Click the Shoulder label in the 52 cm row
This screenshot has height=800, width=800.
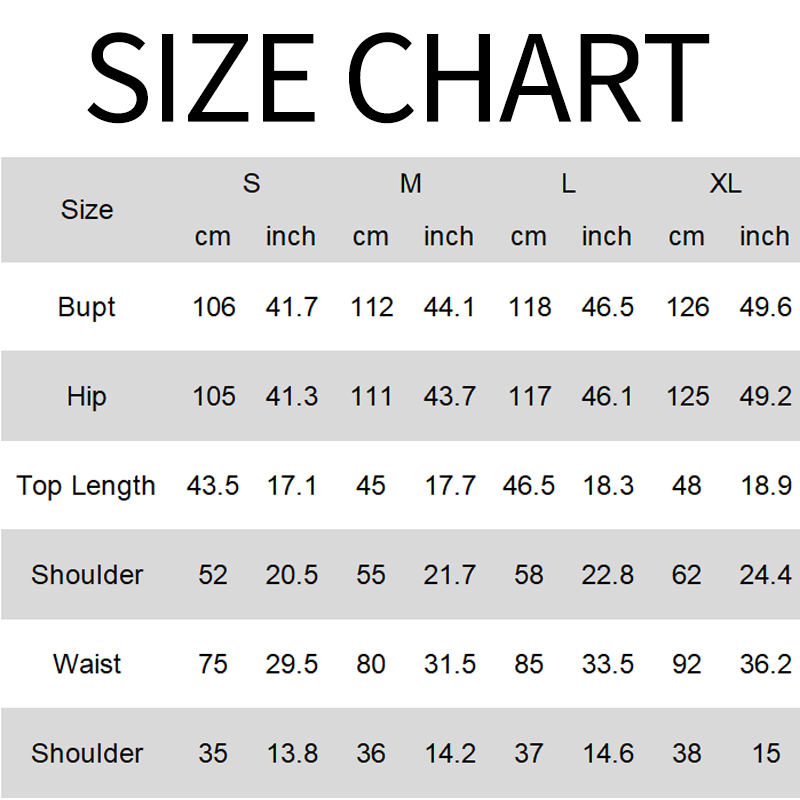87,575
